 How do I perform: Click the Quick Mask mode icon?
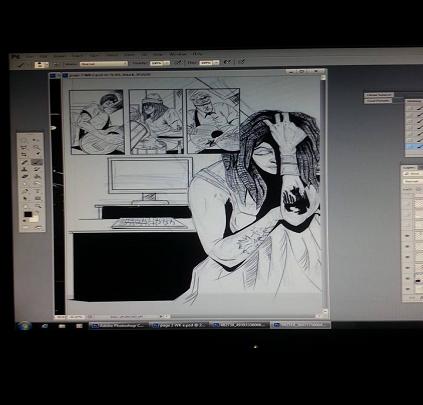(x=26, y=227)
